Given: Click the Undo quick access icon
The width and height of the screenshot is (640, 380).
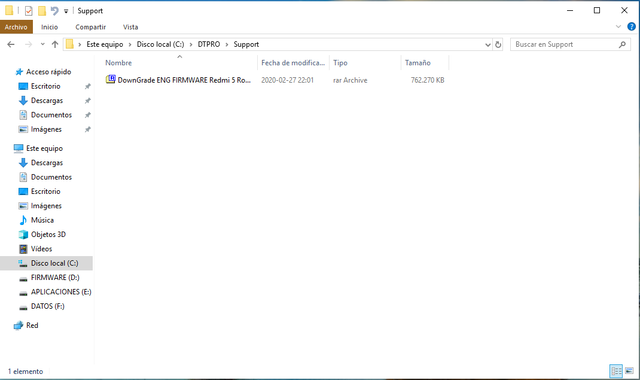Looking at the screenshot, I should (x=55, y=11).
